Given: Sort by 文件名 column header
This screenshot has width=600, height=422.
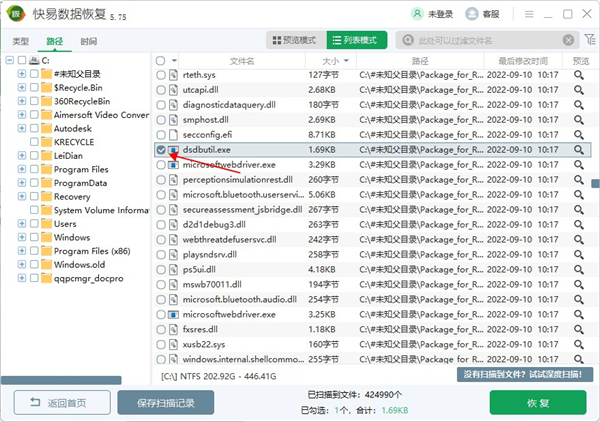Looking at the screenshot, I should (x=242, y=61).
